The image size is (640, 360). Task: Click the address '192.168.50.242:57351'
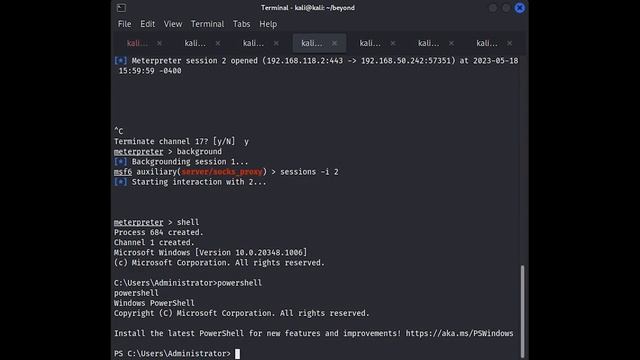coord(406,61)
